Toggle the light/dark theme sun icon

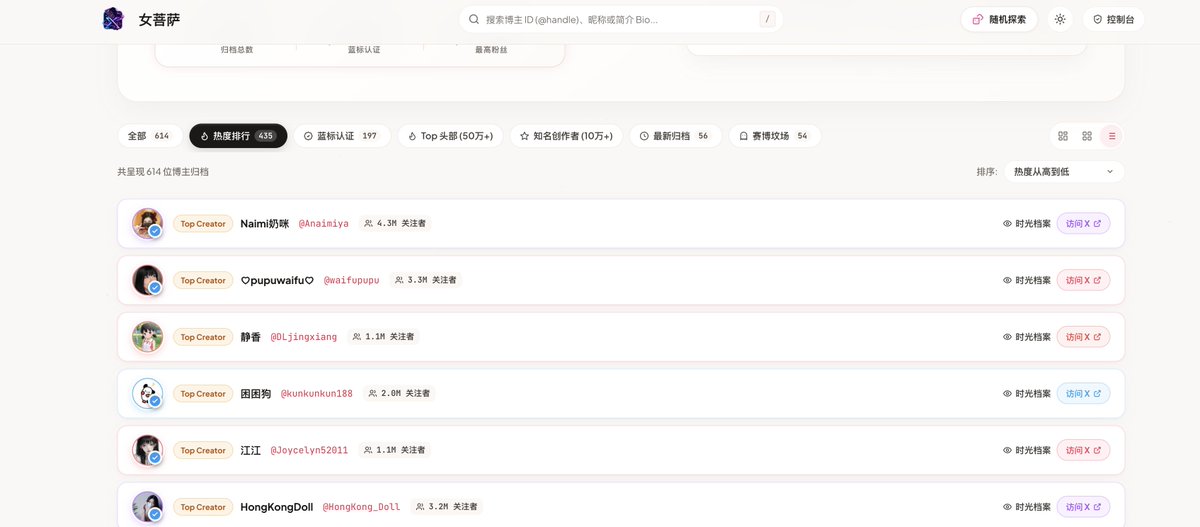coord(1060,19)
